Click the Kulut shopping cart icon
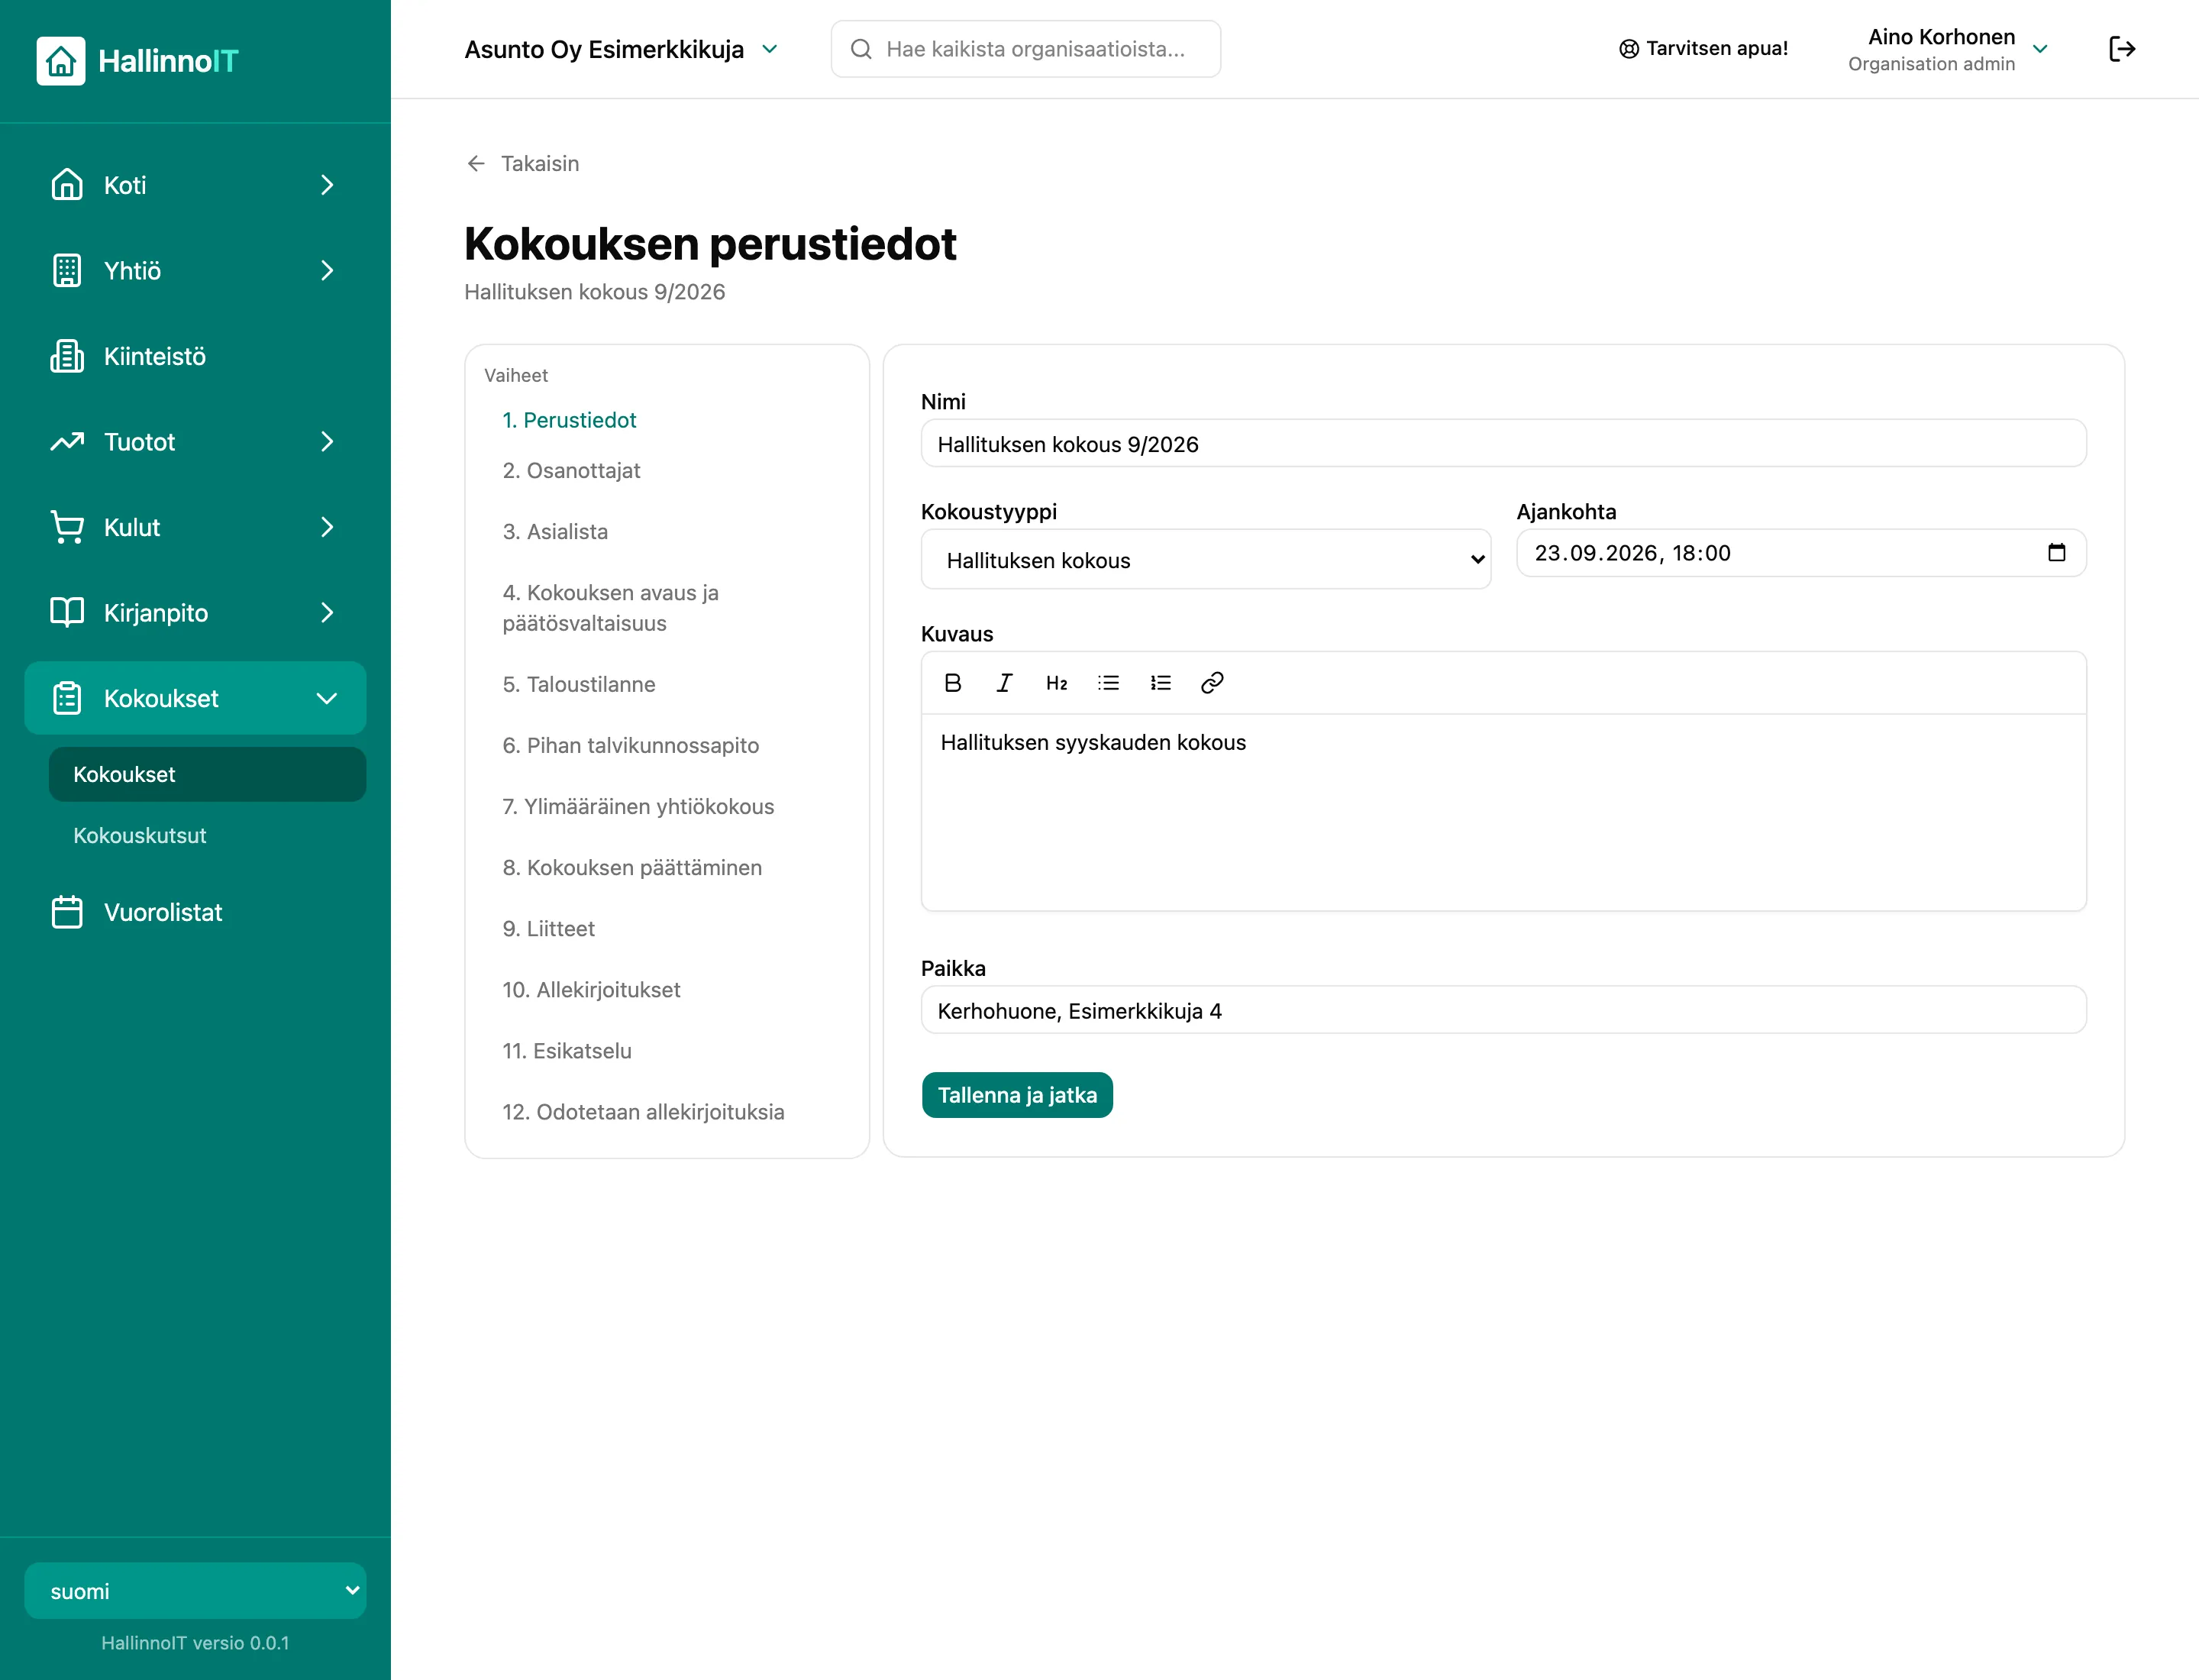2199x1680 pixels. click(x=67, y=527)
